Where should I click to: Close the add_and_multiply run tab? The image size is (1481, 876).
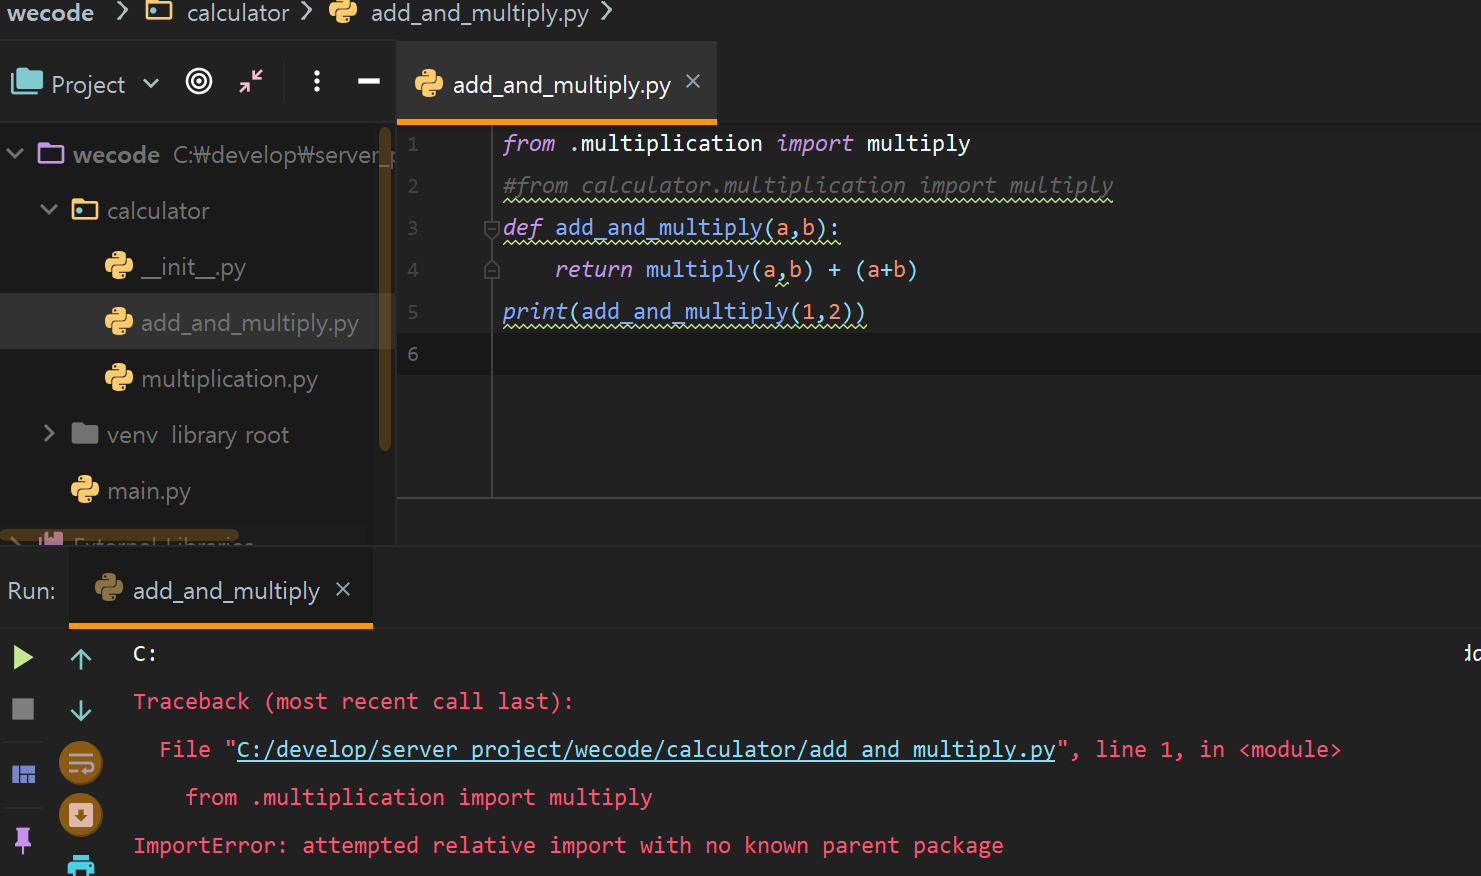[343, 590]
